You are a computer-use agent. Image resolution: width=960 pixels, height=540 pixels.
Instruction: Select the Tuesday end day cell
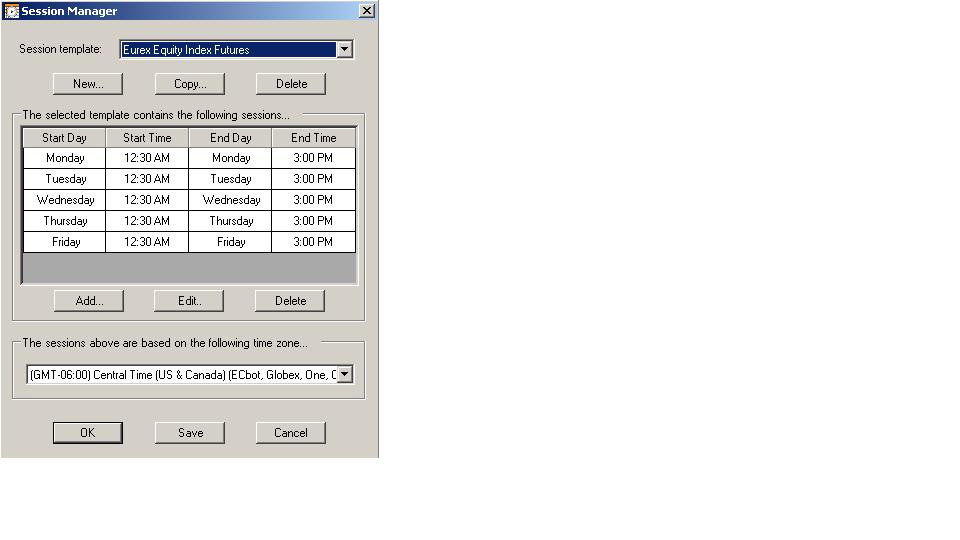click(x=230, y=179)
